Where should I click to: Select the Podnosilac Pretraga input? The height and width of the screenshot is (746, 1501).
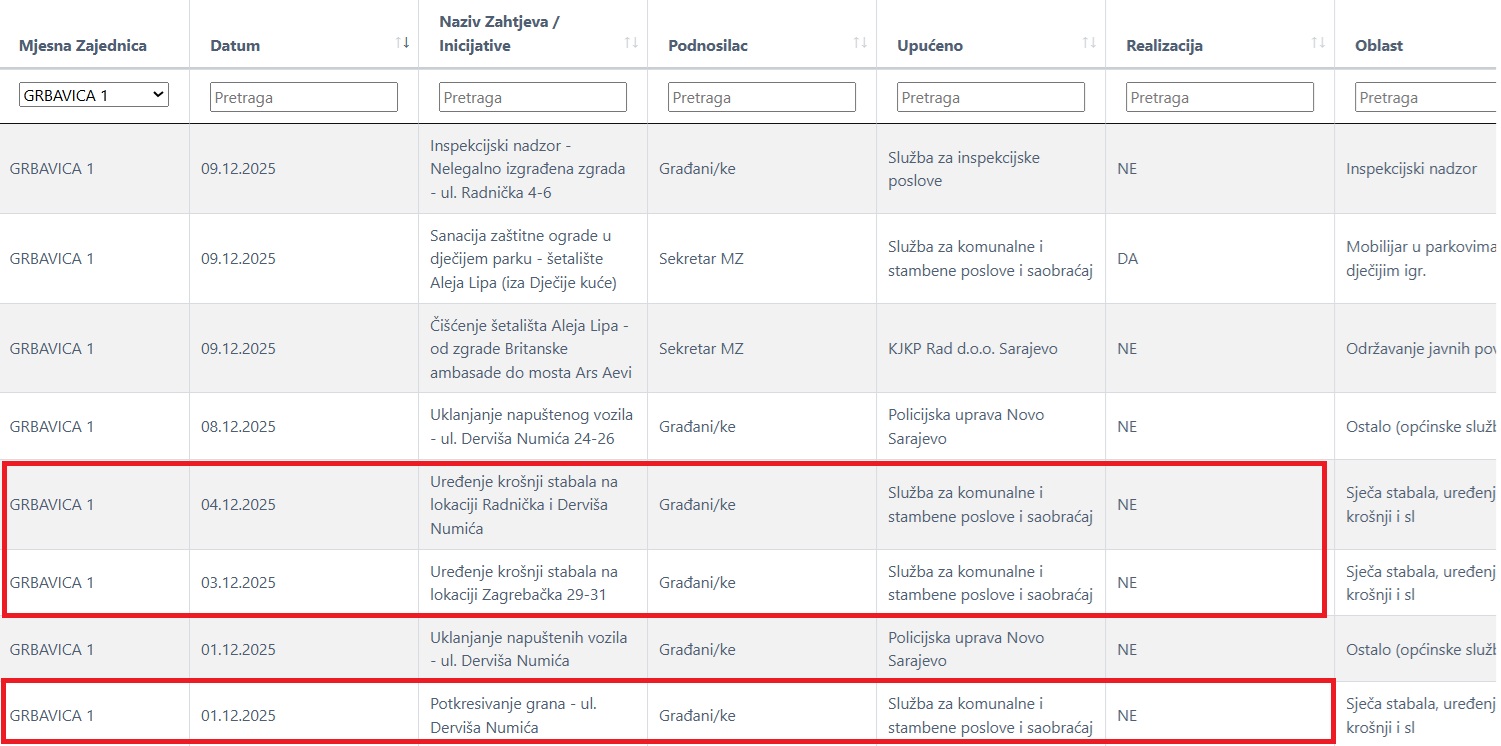(x=762, y=97)
